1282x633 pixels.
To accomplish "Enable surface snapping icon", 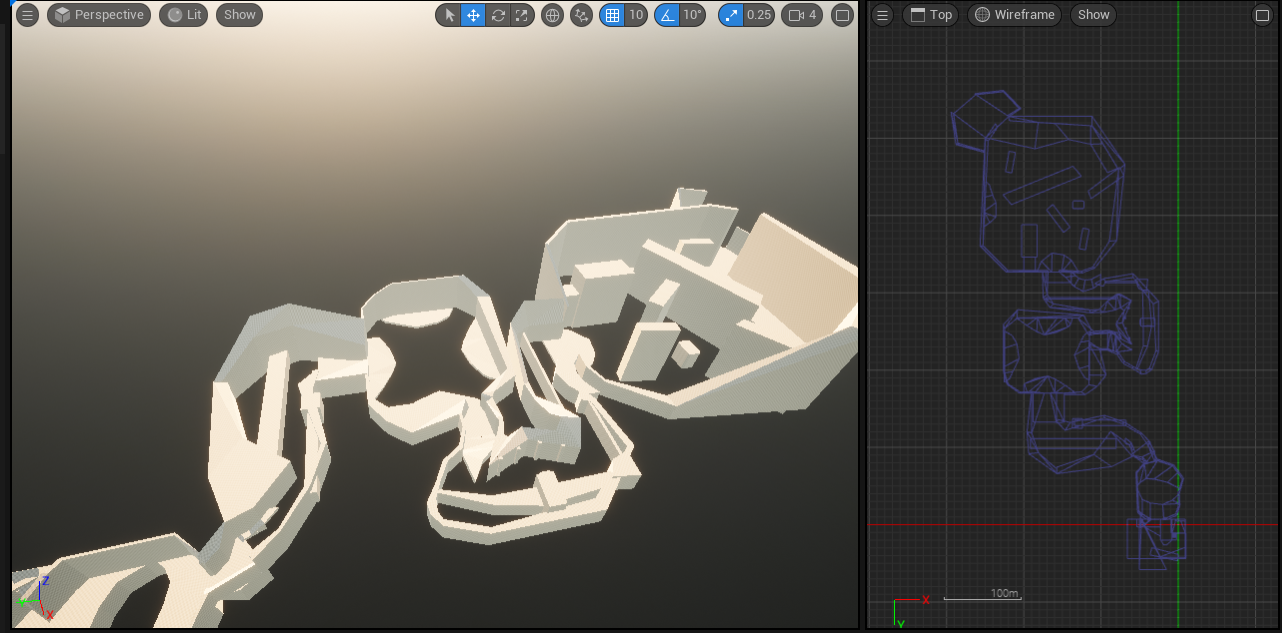I will point(581,14).
